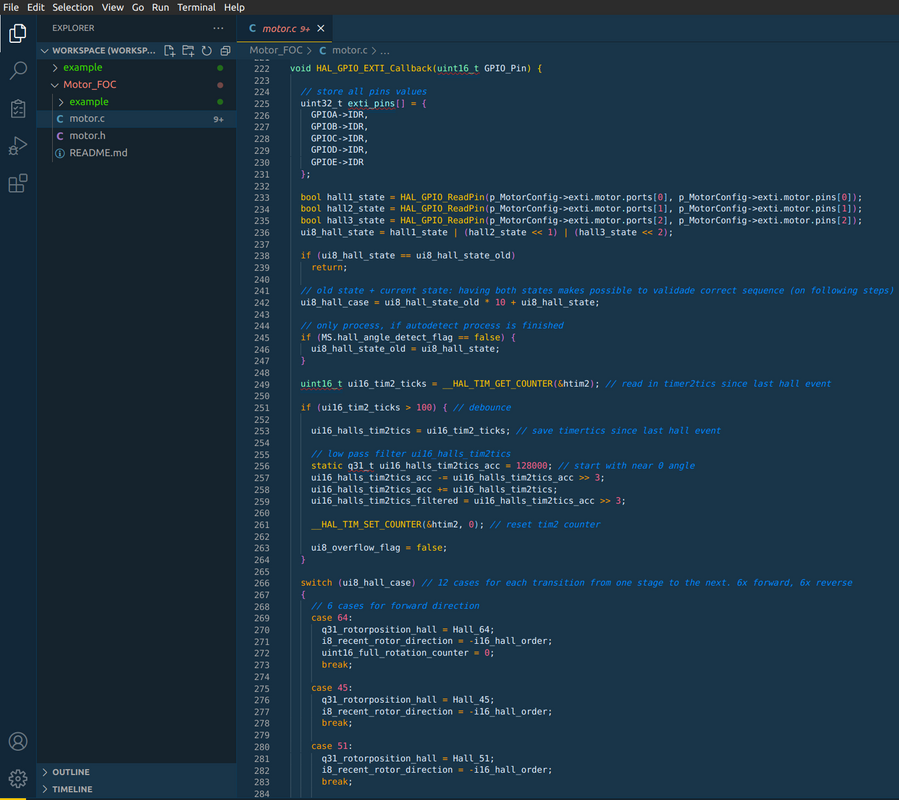Screen dimensions: 899x800
Task: Refresh the Explorer file tree
Action: 206,50
